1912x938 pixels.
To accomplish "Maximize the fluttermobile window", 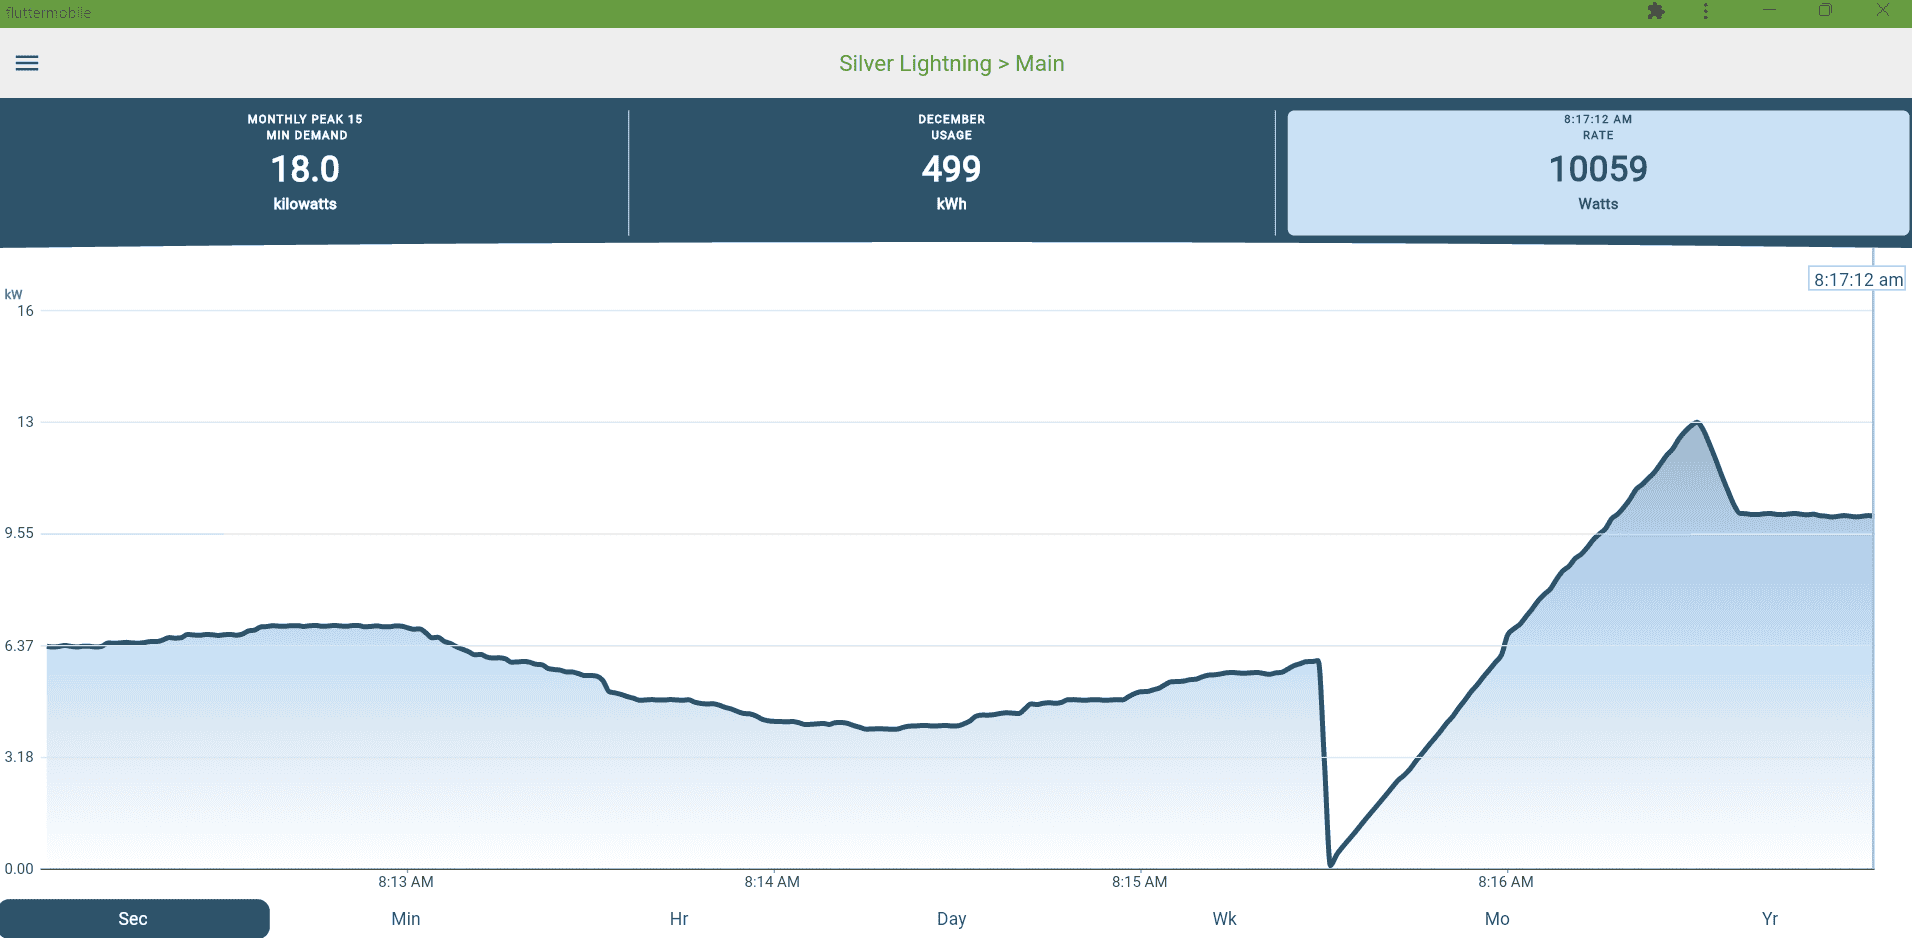I will [x=1825, y=10].
